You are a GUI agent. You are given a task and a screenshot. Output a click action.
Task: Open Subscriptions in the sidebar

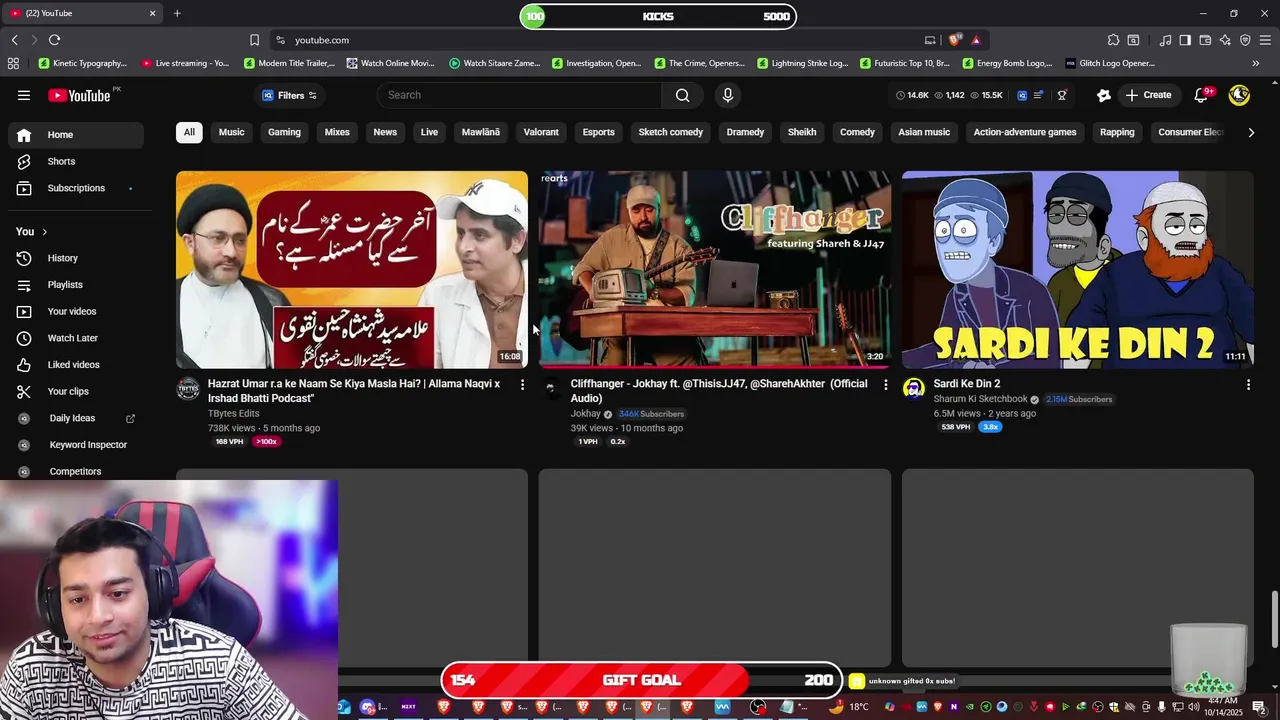coord(76,188)
